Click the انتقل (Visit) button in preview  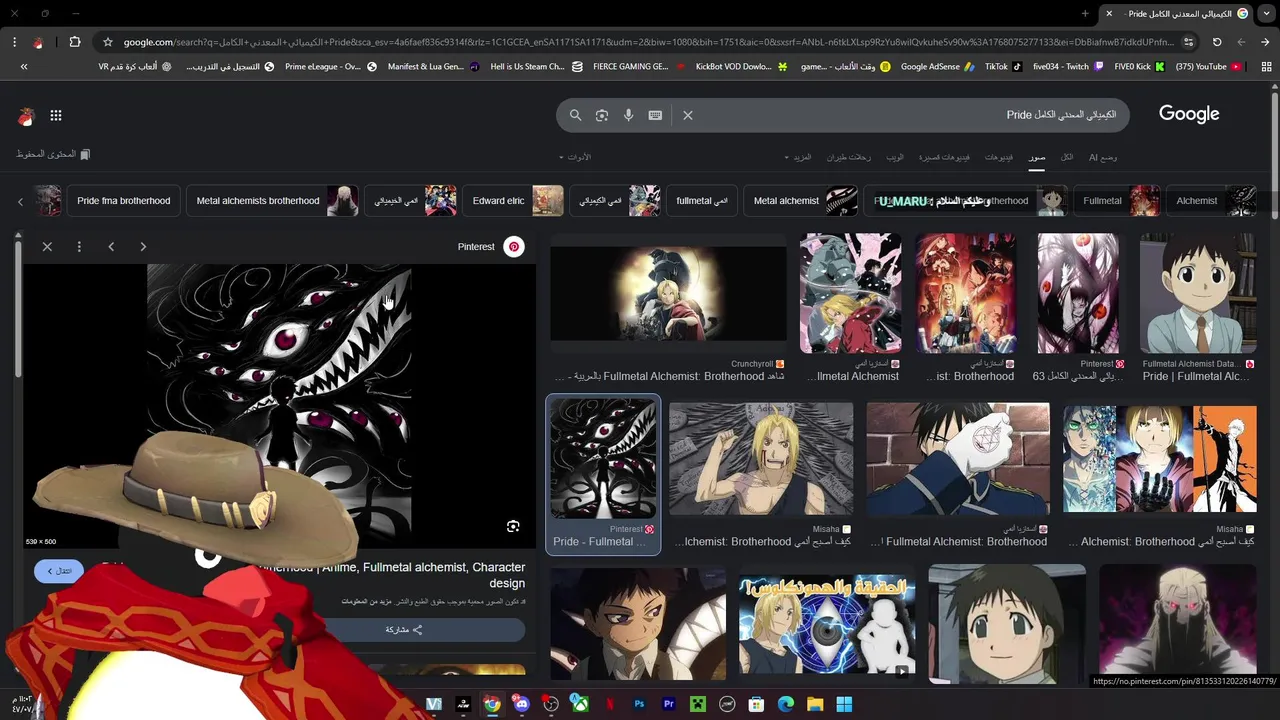click(58, 571)
